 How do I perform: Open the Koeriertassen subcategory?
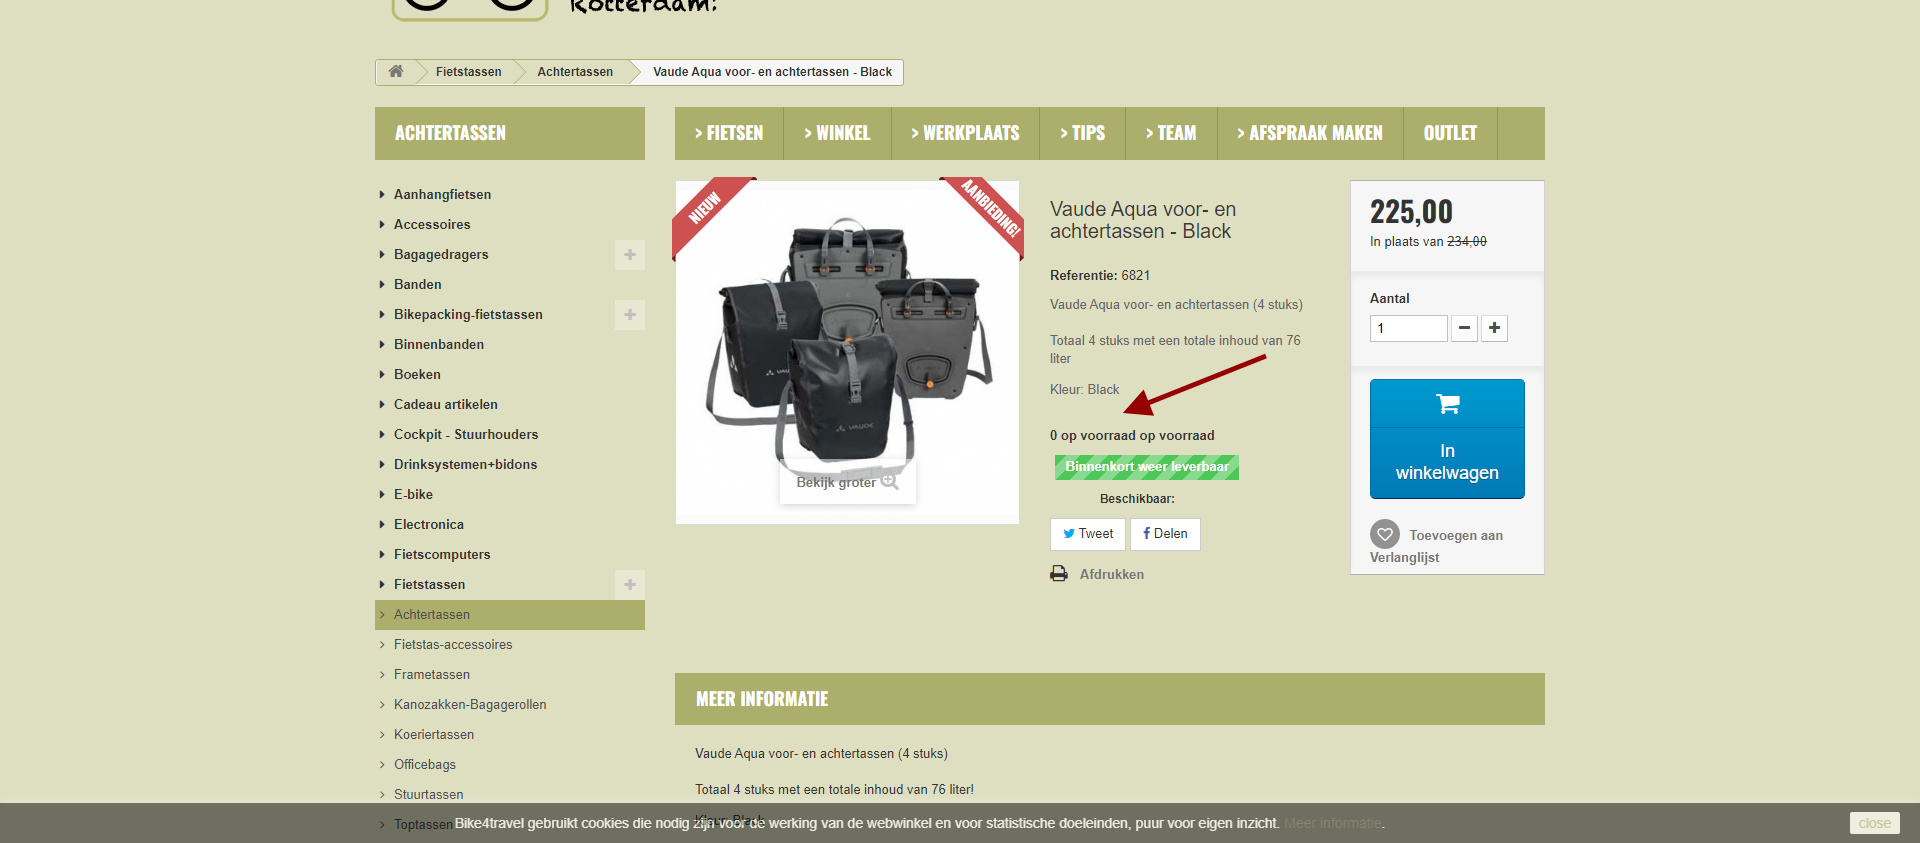coord(434,735)
